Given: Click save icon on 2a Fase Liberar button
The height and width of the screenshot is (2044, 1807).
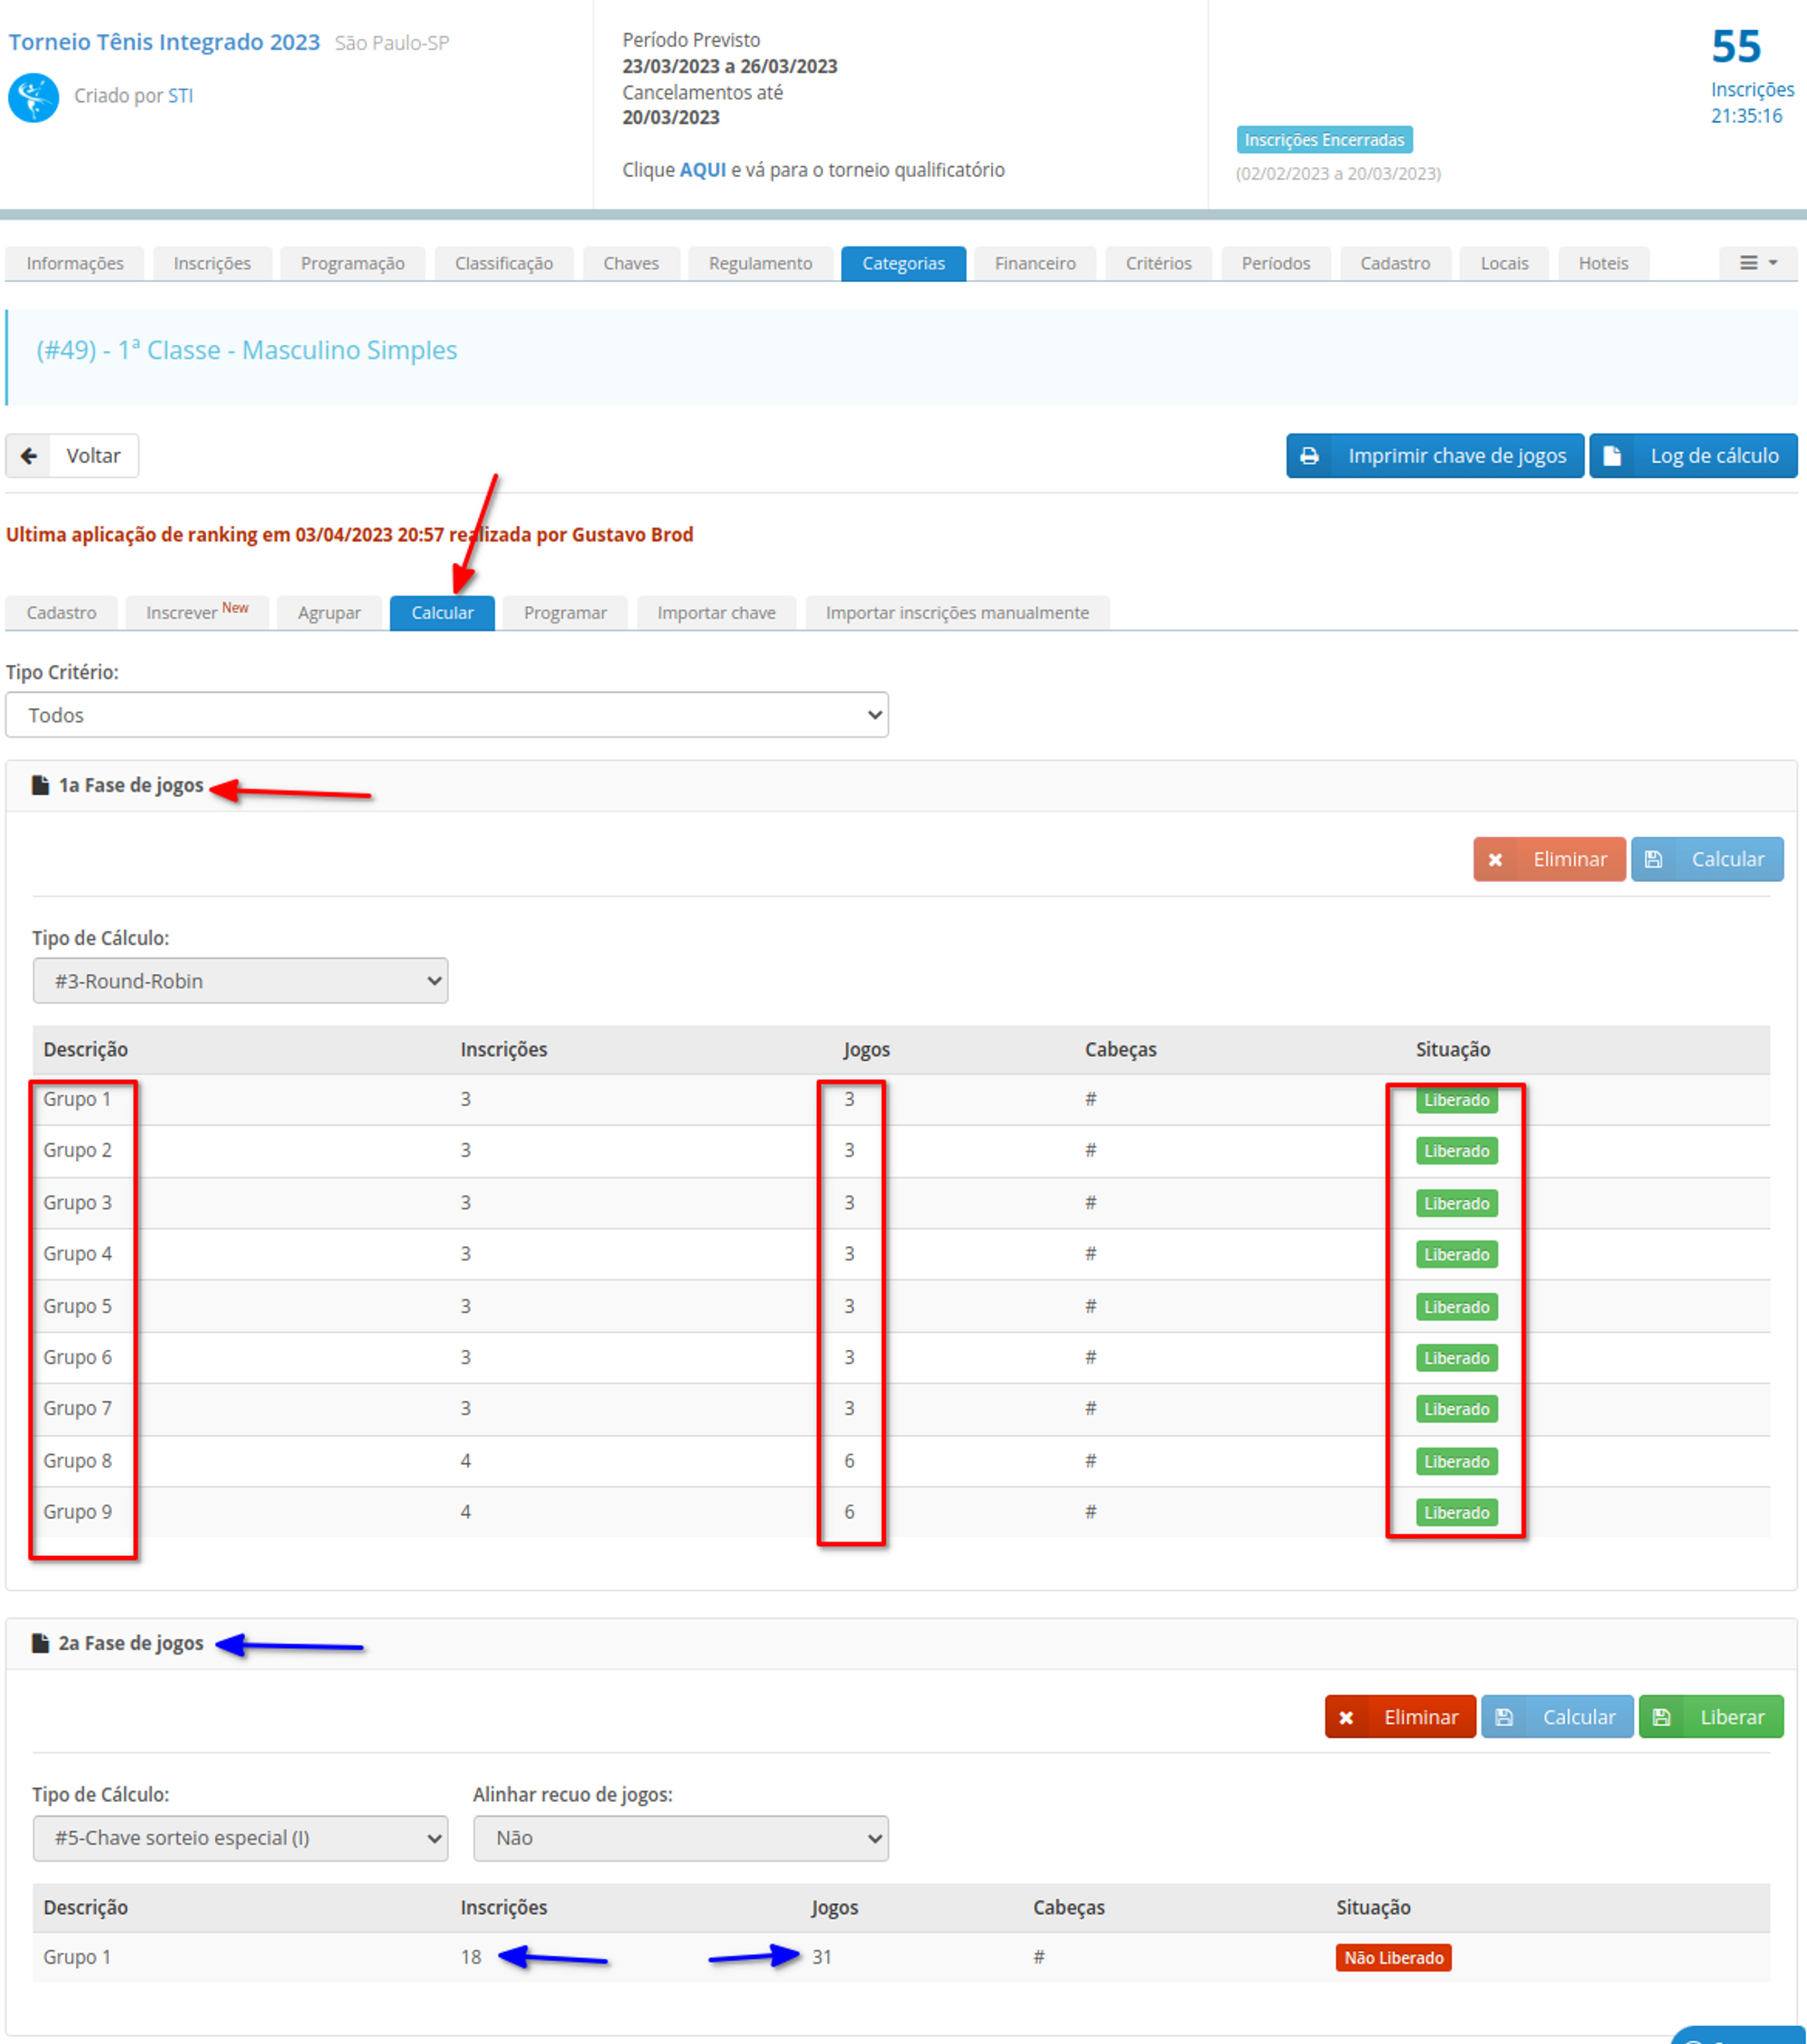Looking at the screenshot, I should coord(1661,1717).
